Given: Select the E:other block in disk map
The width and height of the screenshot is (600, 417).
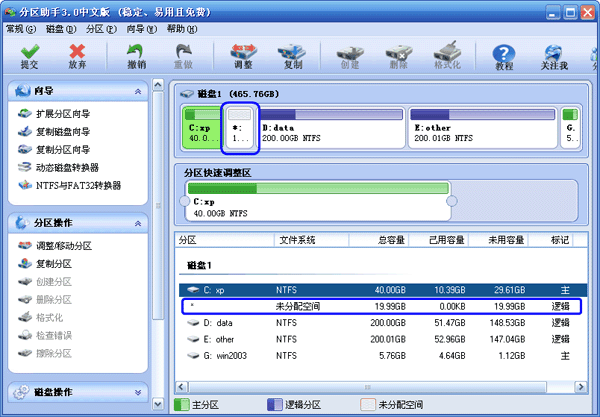Looking at the screenshot, I should (480, 131).
